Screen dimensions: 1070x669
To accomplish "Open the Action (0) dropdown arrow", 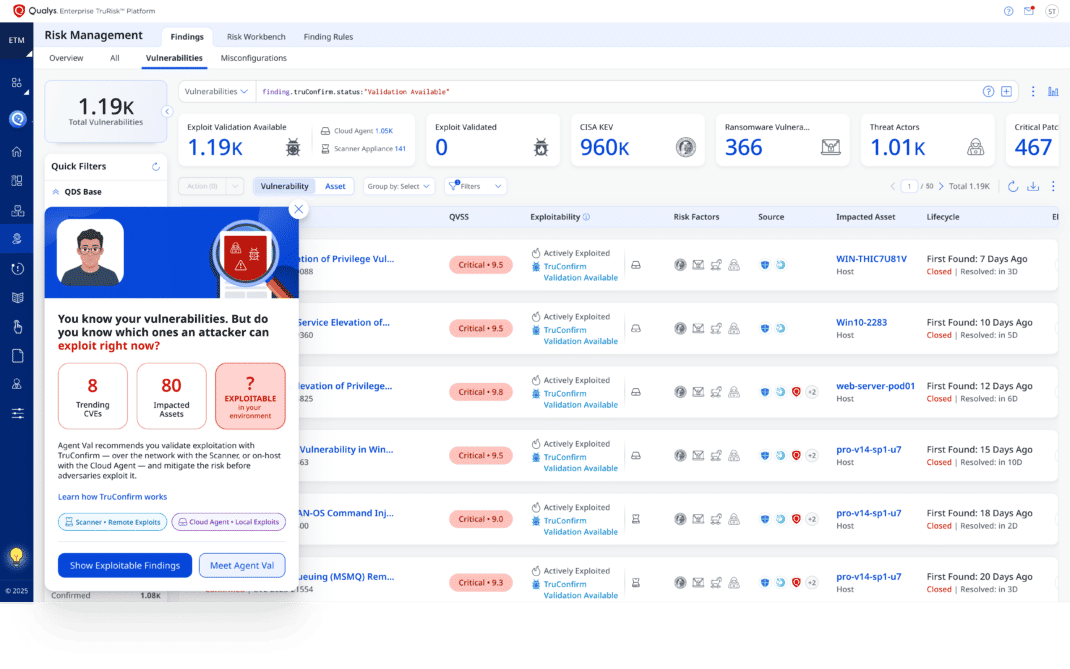I will [235, 186].
